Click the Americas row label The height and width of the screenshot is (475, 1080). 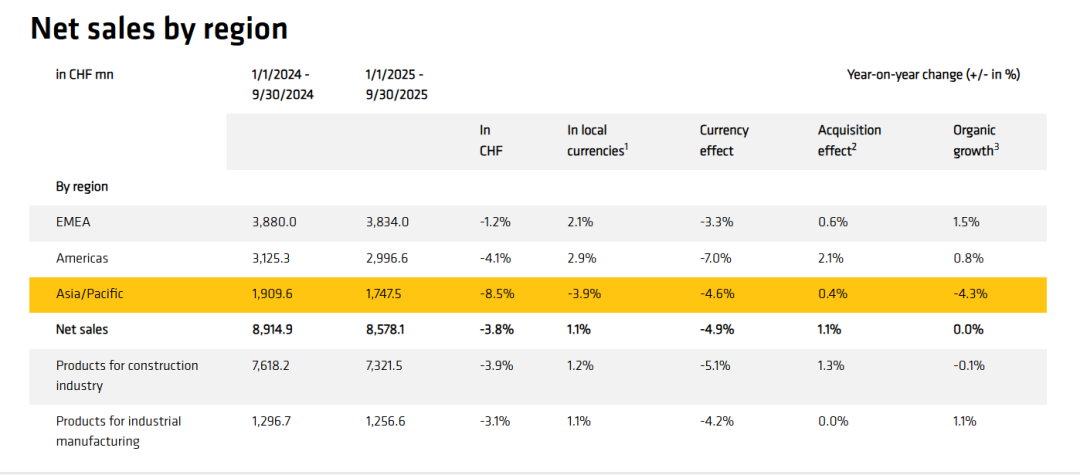click(x=82, y=258)
